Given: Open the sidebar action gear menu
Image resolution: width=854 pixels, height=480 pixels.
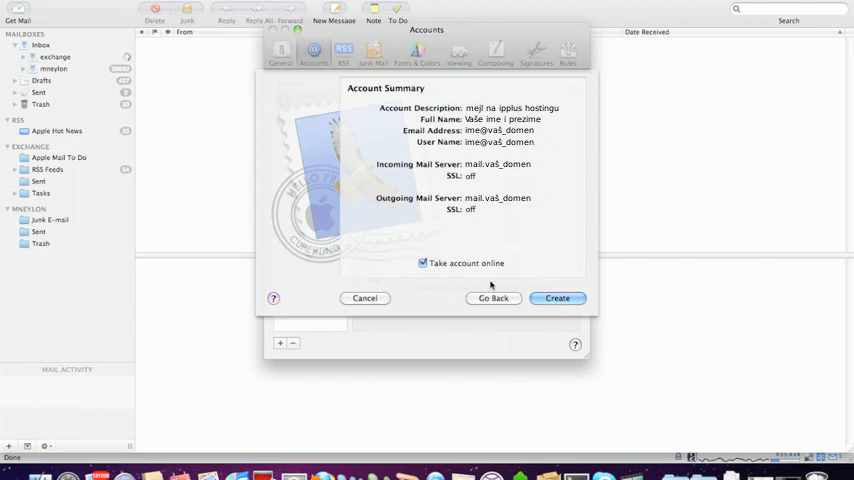Looking at the screenshot, I should 46,446.
